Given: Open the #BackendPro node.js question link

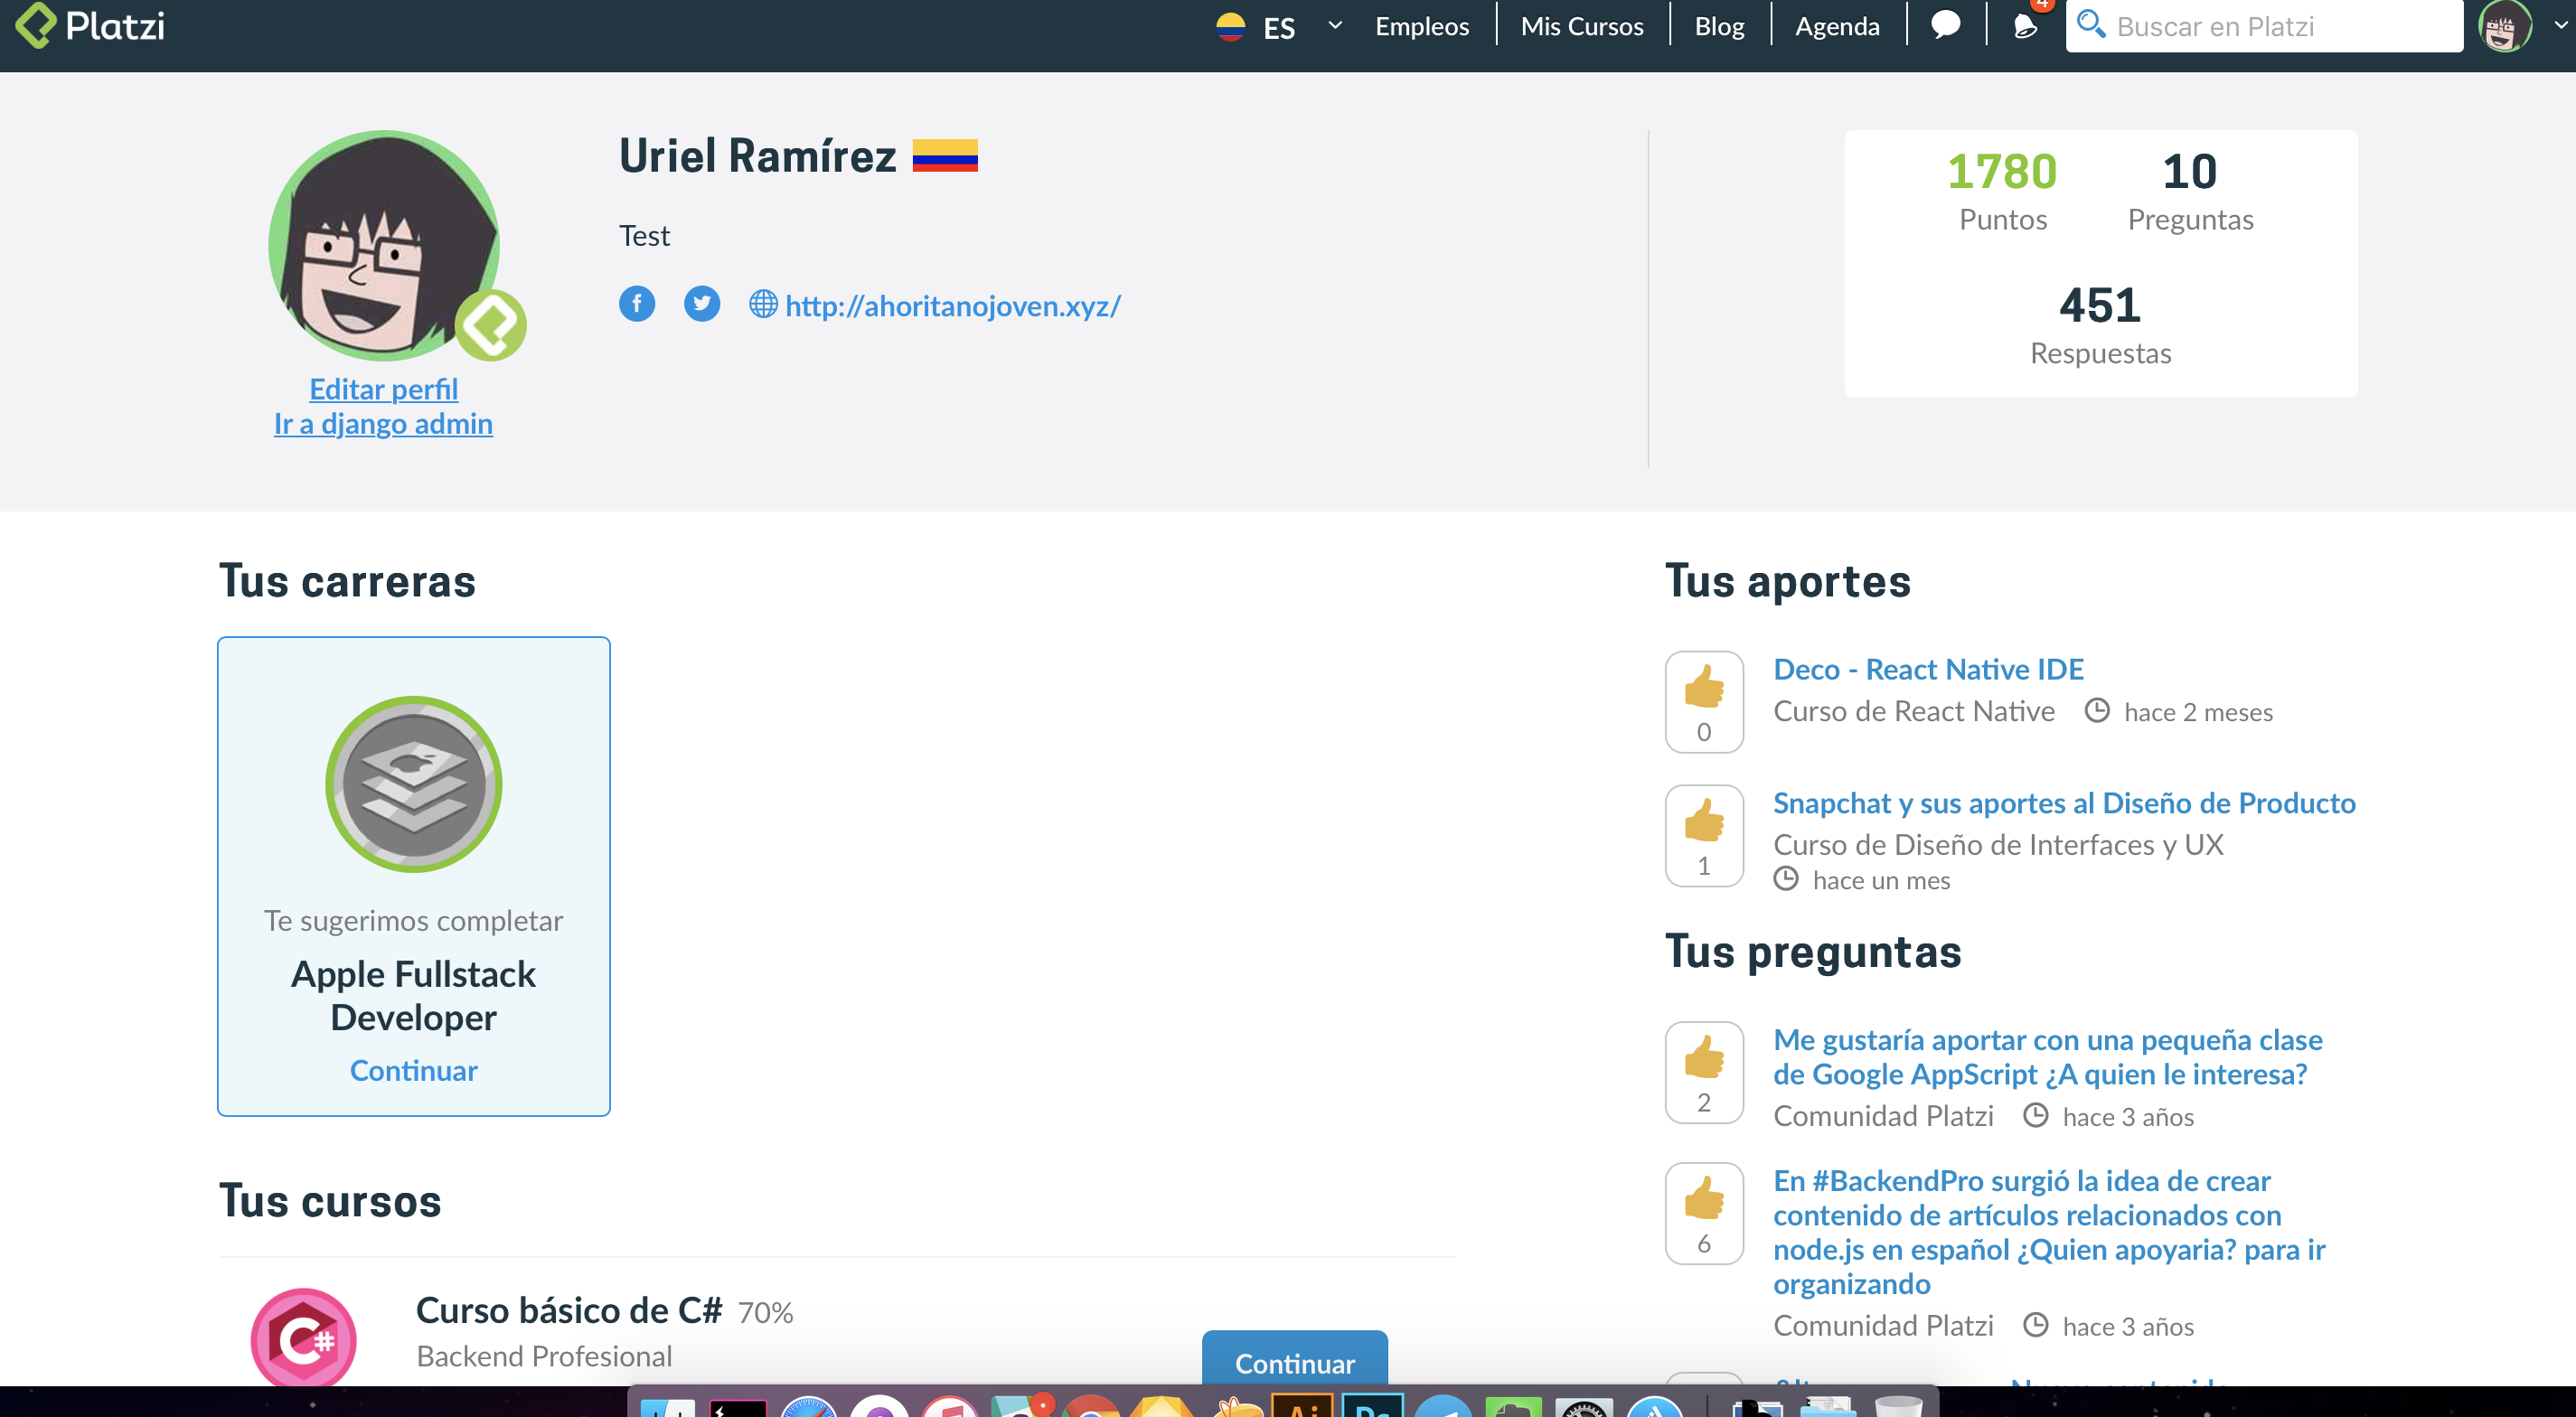Looking at the screenshot, I should coord(2049,1232).
